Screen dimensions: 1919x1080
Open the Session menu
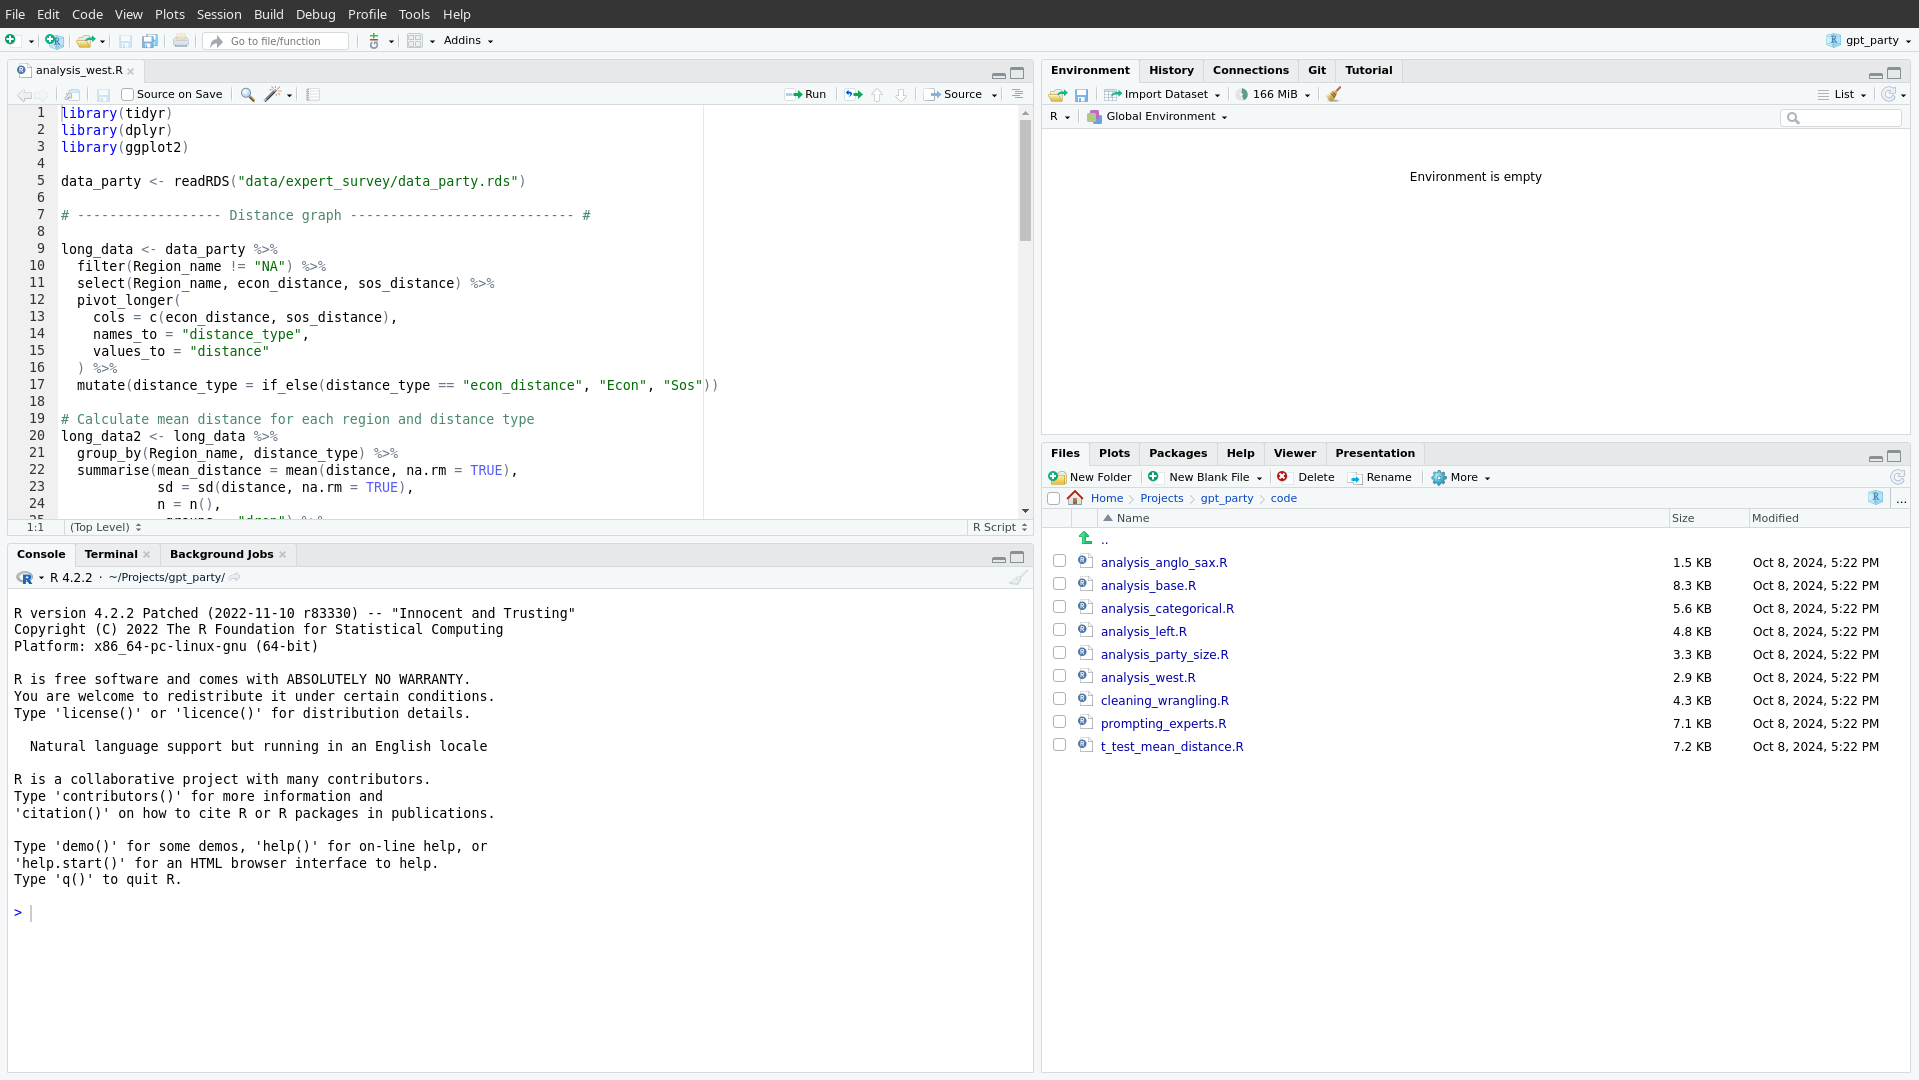(x=218, y=14)
